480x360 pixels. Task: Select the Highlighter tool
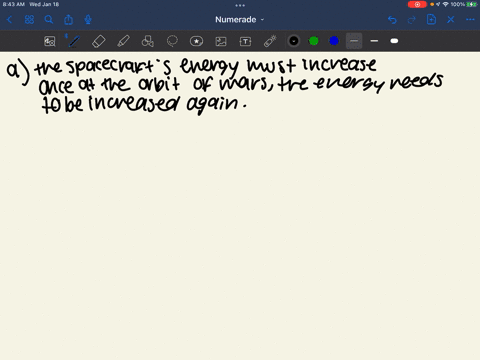tap(123, 41)
